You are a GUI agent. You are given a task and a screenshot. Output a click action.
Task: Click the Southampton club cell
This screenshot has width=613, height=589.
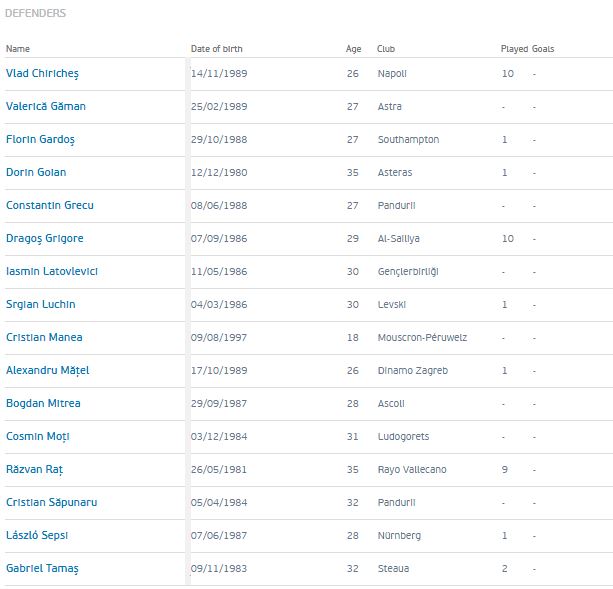409,140
